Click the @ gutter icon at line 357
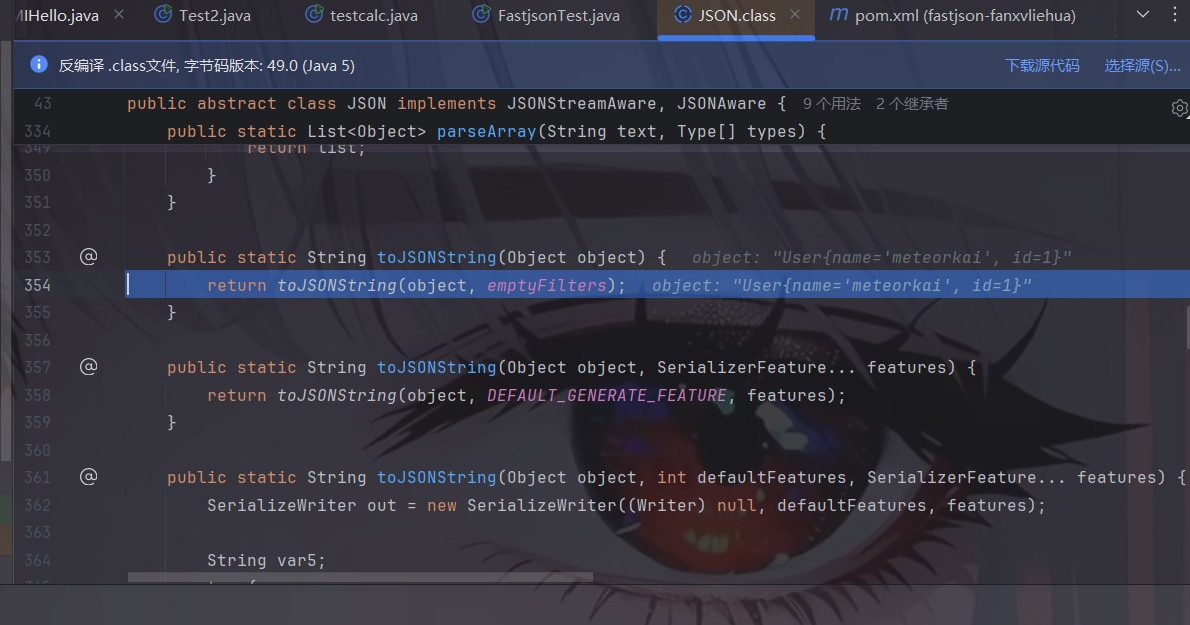 pyautogui.click(x=88, y=367)
